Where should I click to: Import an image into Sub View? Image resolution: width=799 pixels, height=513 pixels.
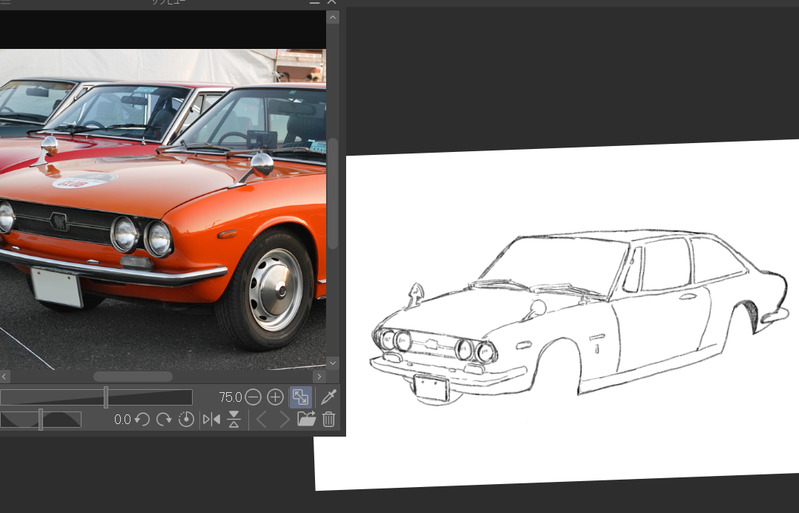(306, 419)
